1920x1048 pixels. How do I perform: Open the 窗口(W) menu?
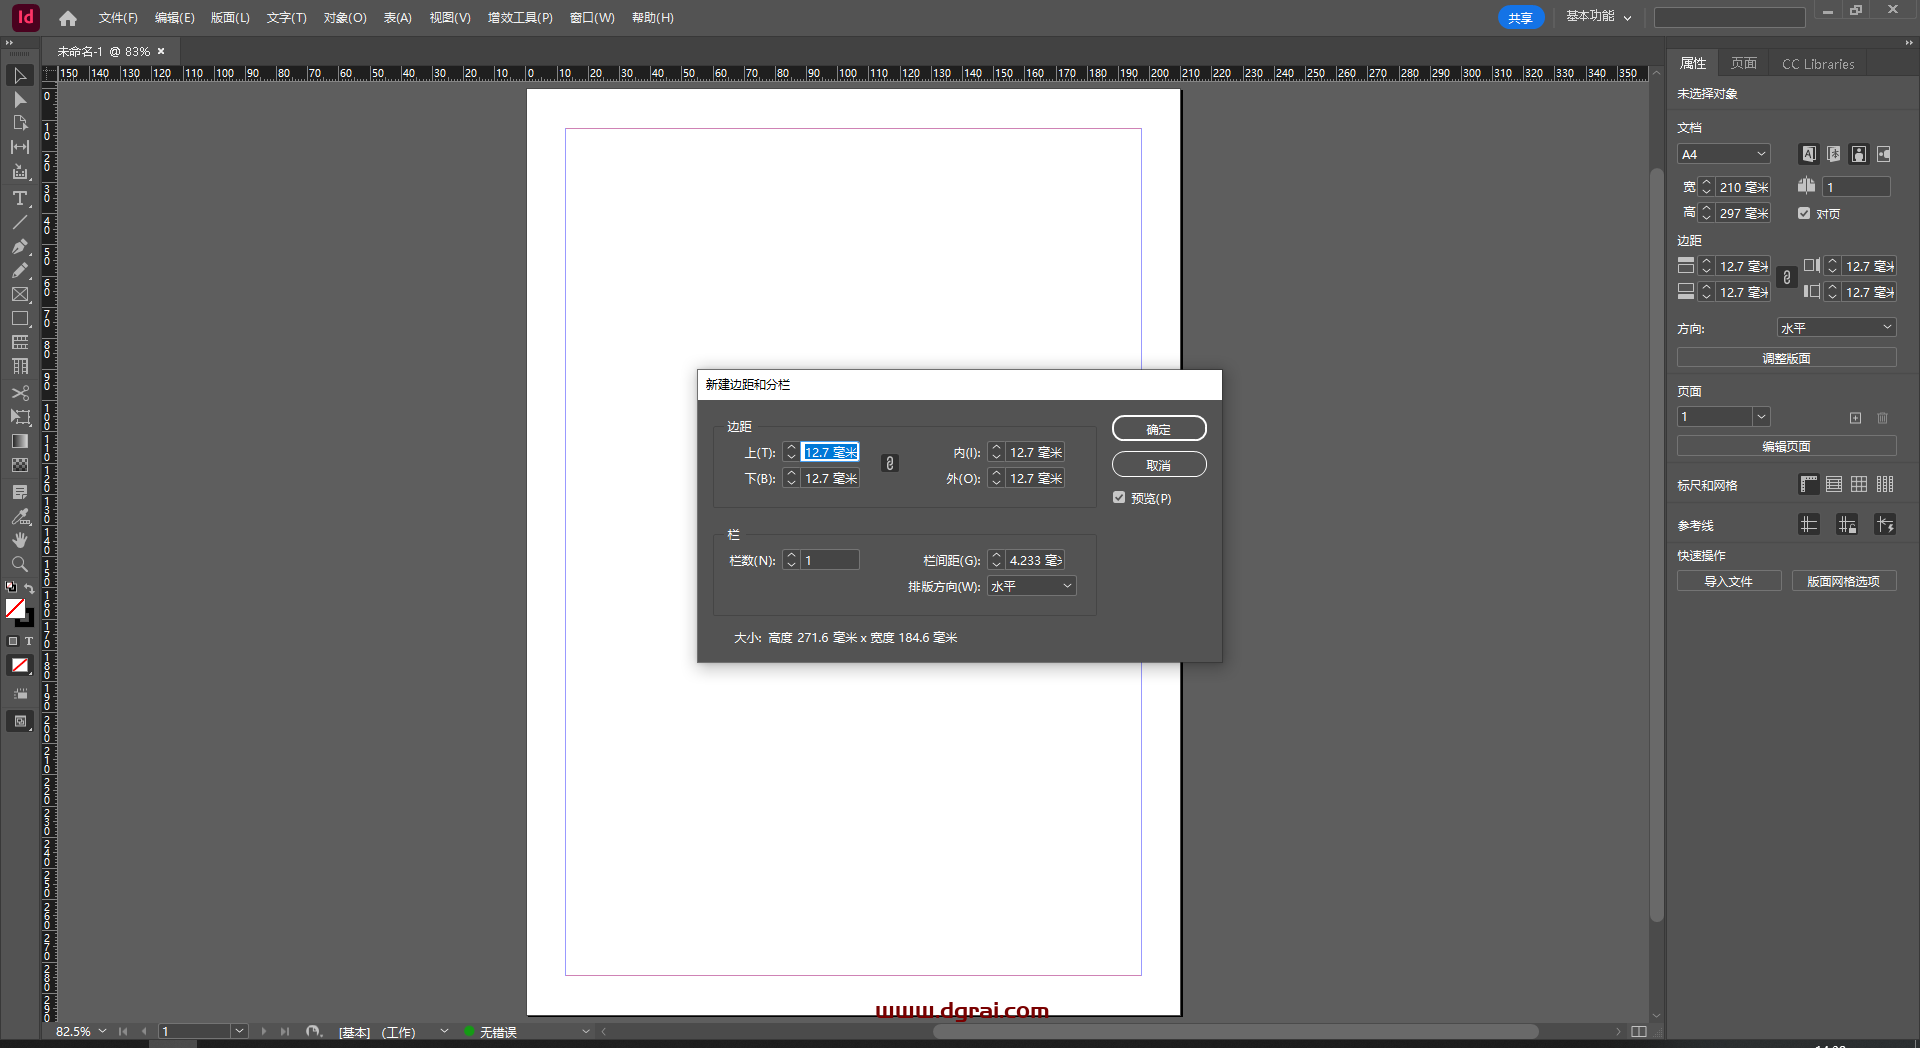point(592,18)
